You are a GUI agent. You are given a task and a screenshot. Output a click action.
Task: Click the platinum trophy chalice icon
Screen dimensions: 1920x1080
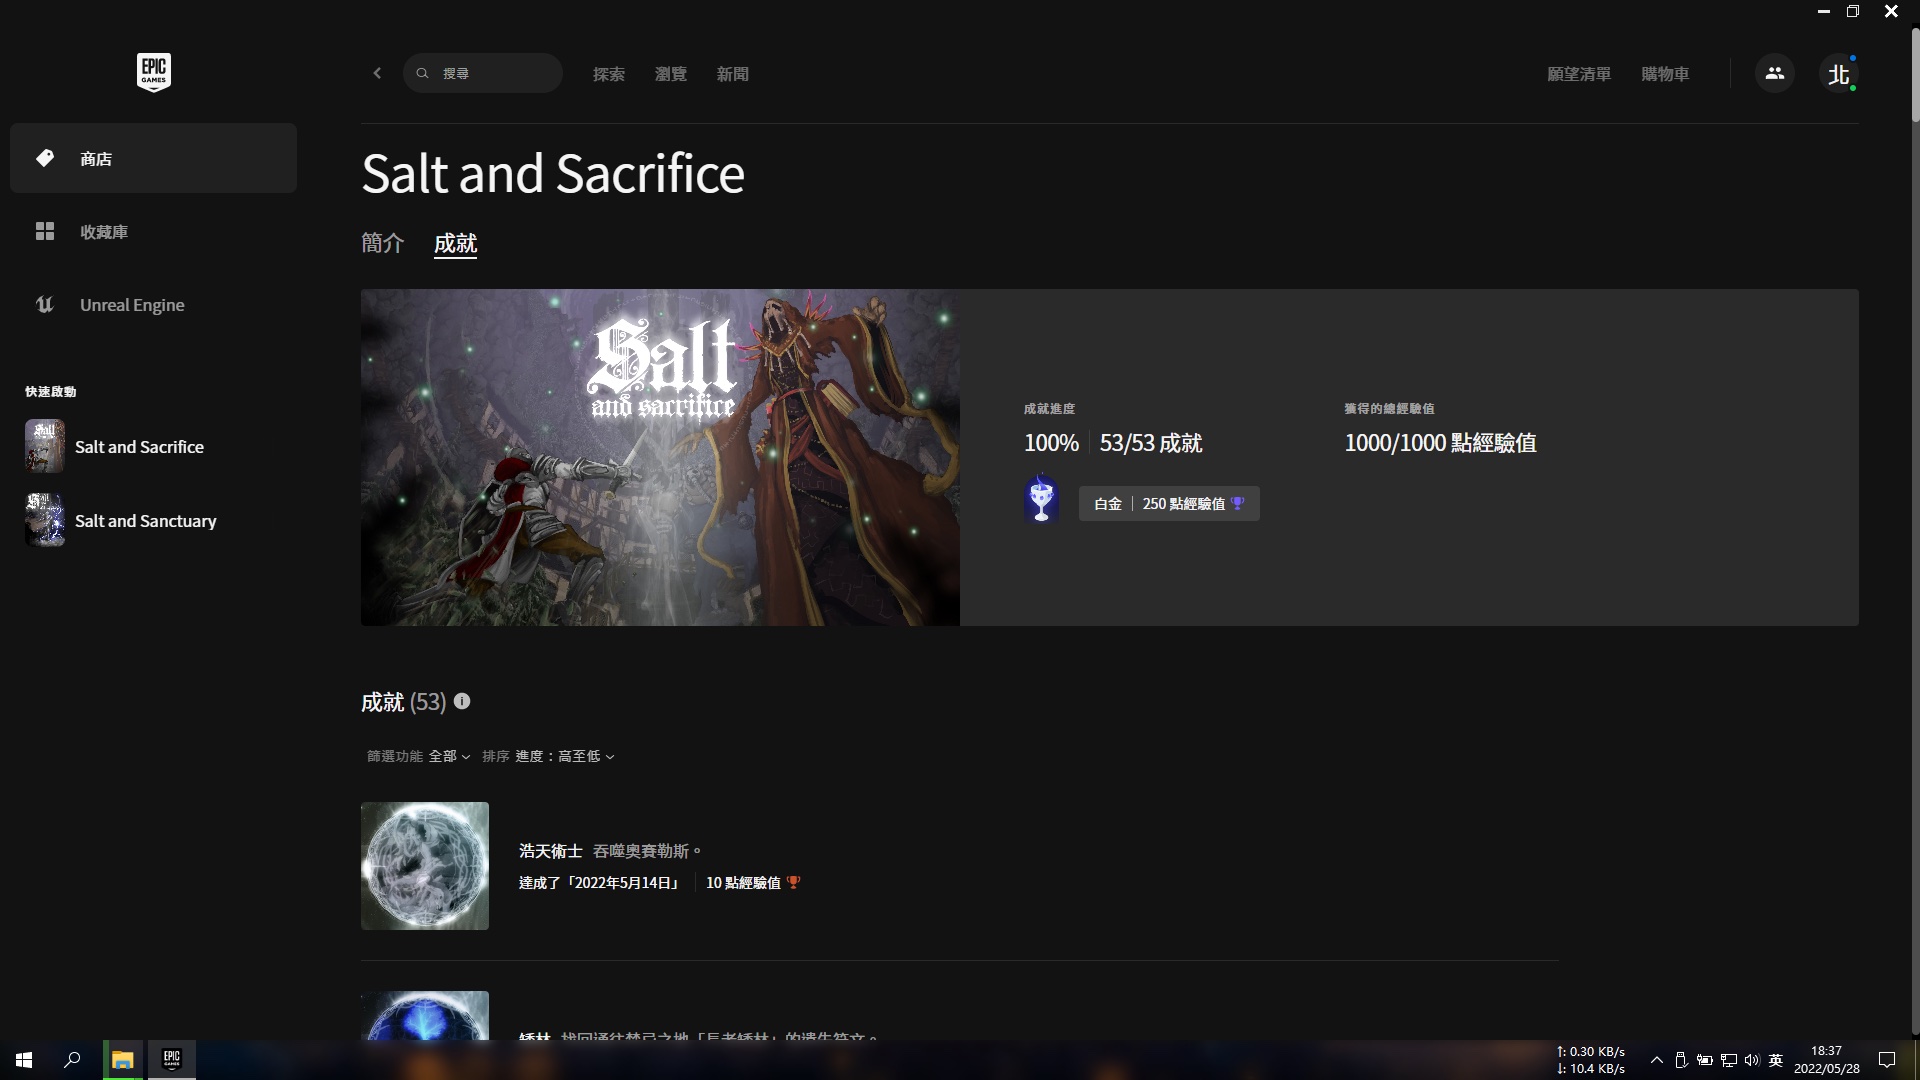coord(1041,499)
